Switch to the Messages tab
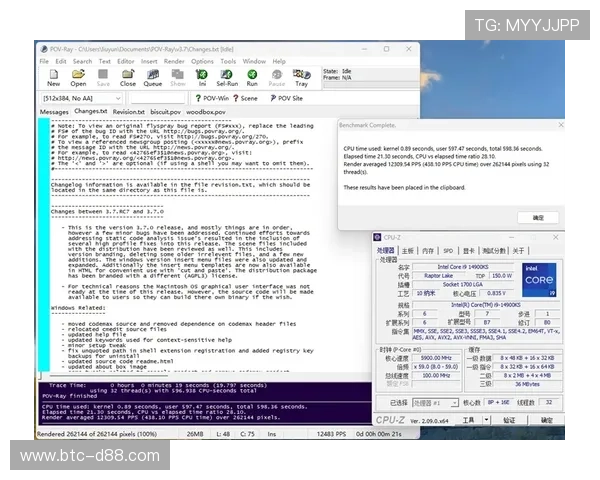This screenshot has height=480, width=600. 54,112
